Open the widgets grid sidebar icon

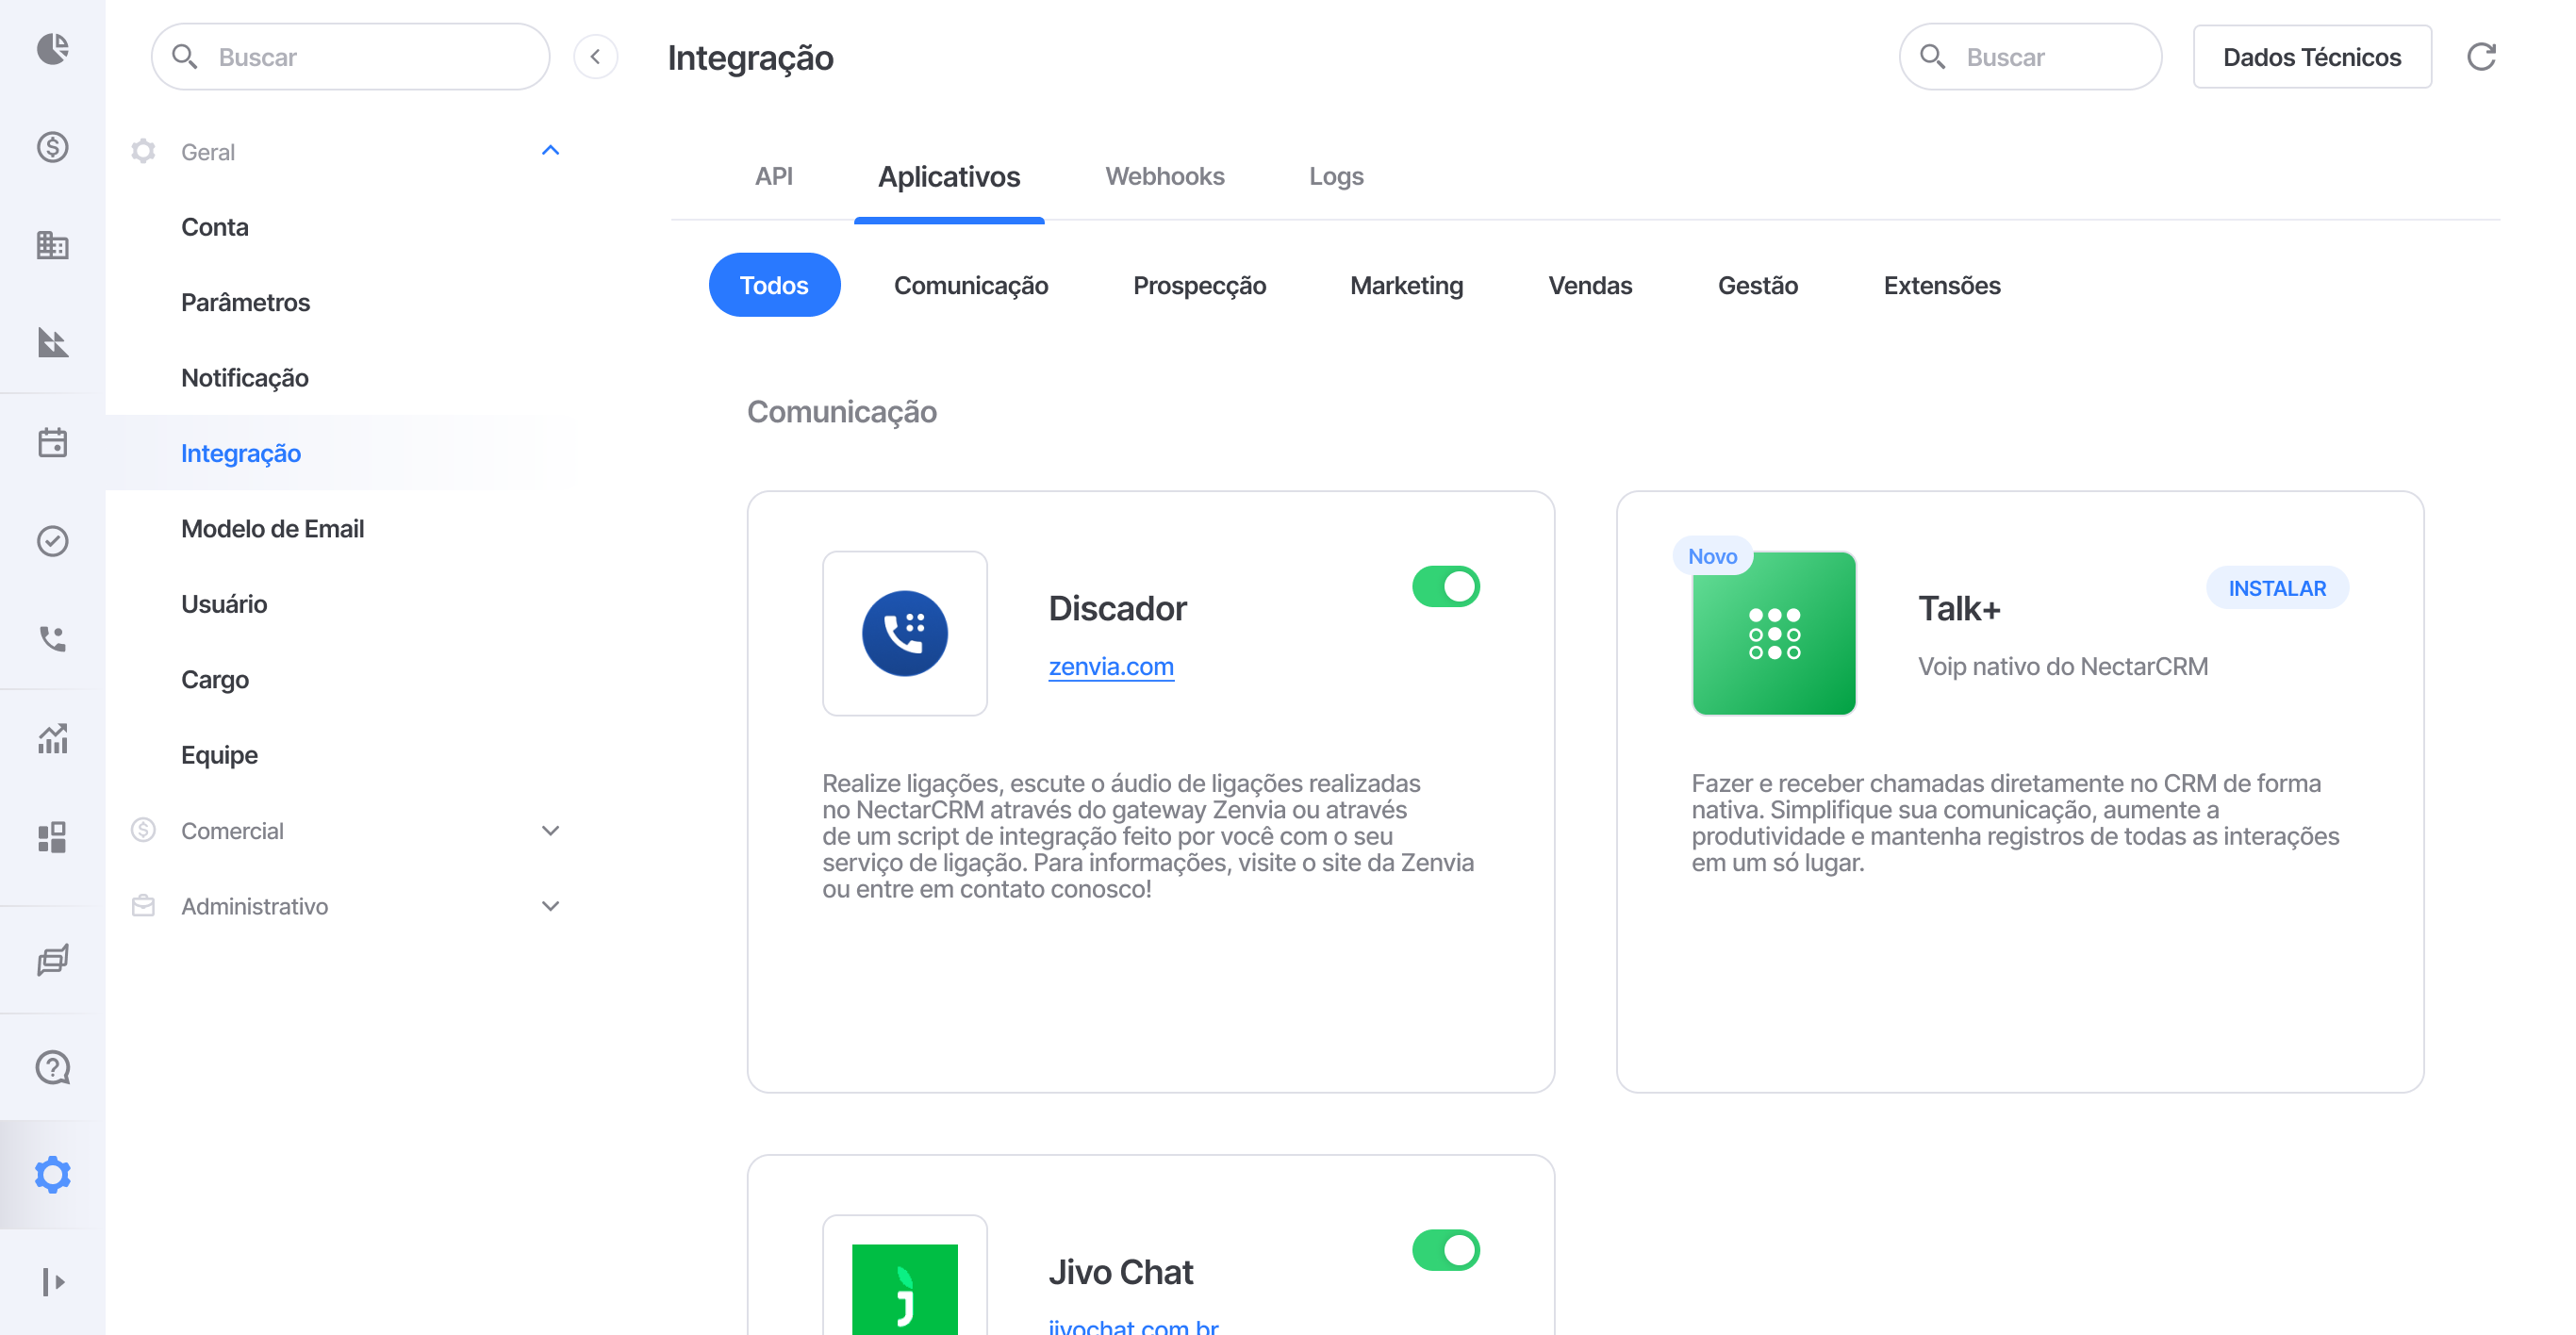click(52, 837)
